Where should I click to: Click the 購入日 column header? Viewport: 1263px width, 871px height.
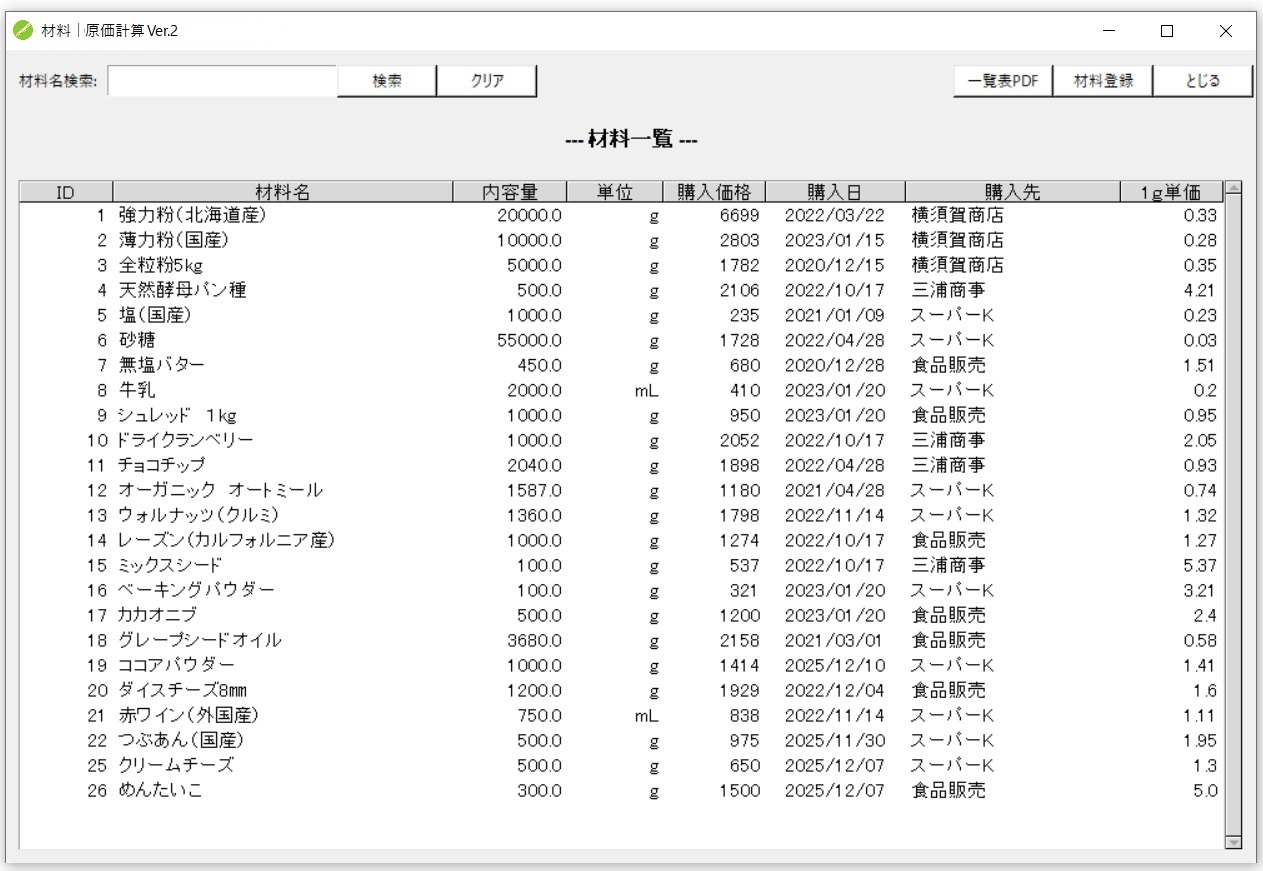[x=836, y=190]
